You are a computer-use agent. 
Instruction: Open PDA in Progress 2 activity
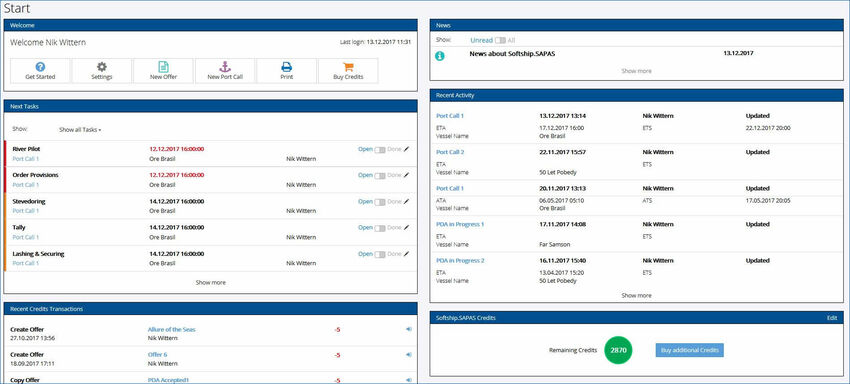point(460,260)
